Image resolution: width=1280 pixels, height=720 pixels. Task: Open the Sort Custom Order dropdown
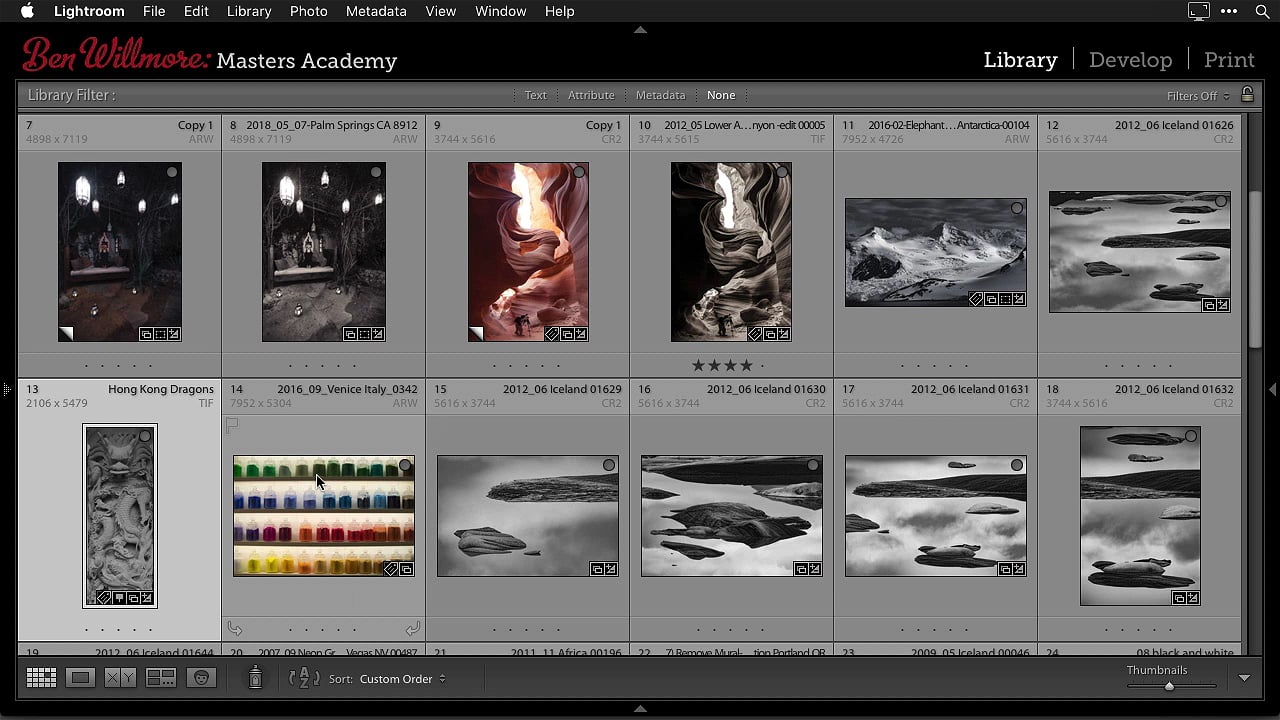click(x=402, y=679)
